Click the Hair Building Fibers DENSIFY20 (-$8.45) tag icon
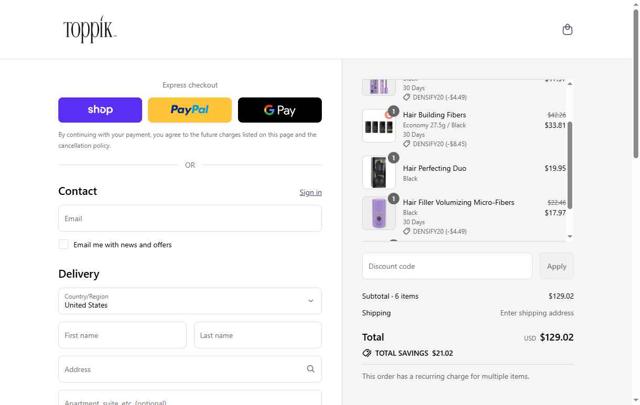Image resolution: width=640 pixels, height=405 pixels. [x=407, y=144]
